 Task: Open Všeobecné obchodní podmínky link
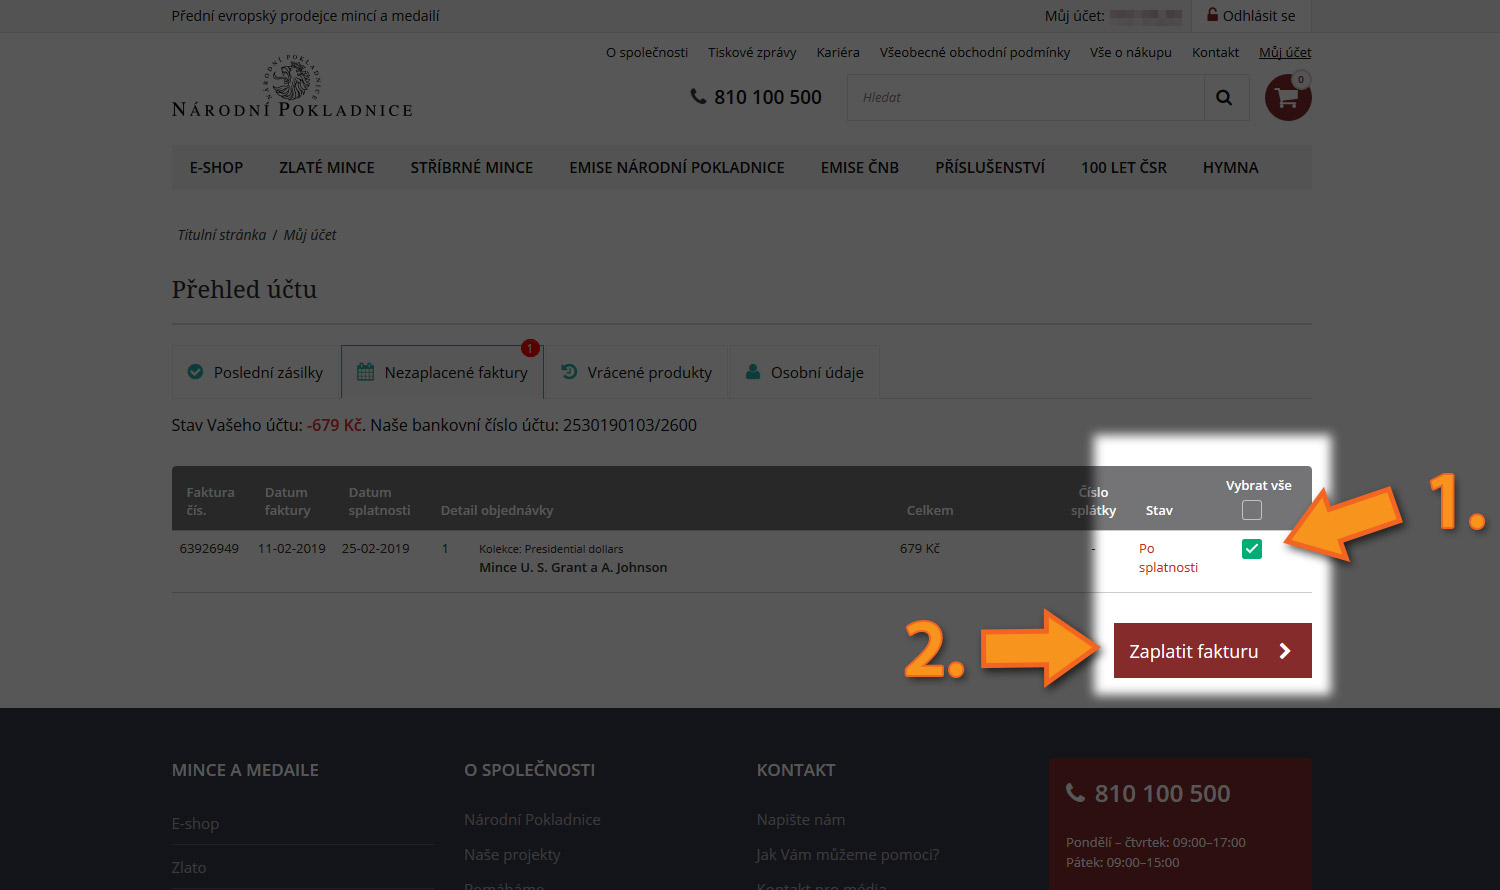click(975, 52)
